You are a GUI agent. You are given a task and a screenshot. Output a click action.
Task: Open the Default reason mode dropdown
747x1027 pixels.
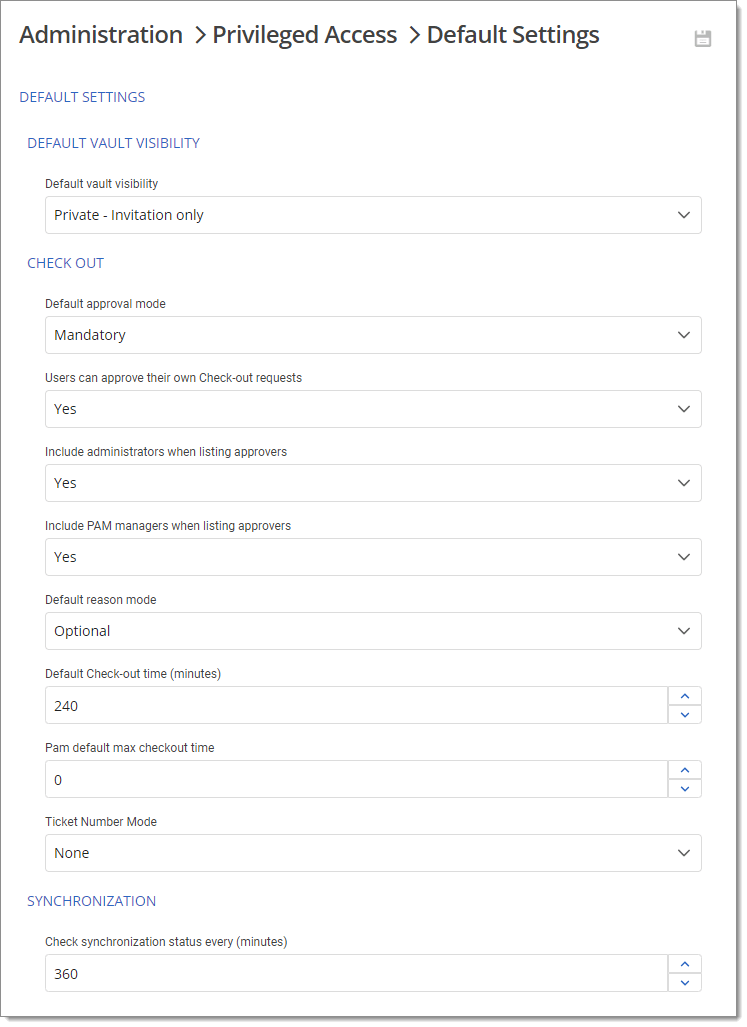[373, 631]
